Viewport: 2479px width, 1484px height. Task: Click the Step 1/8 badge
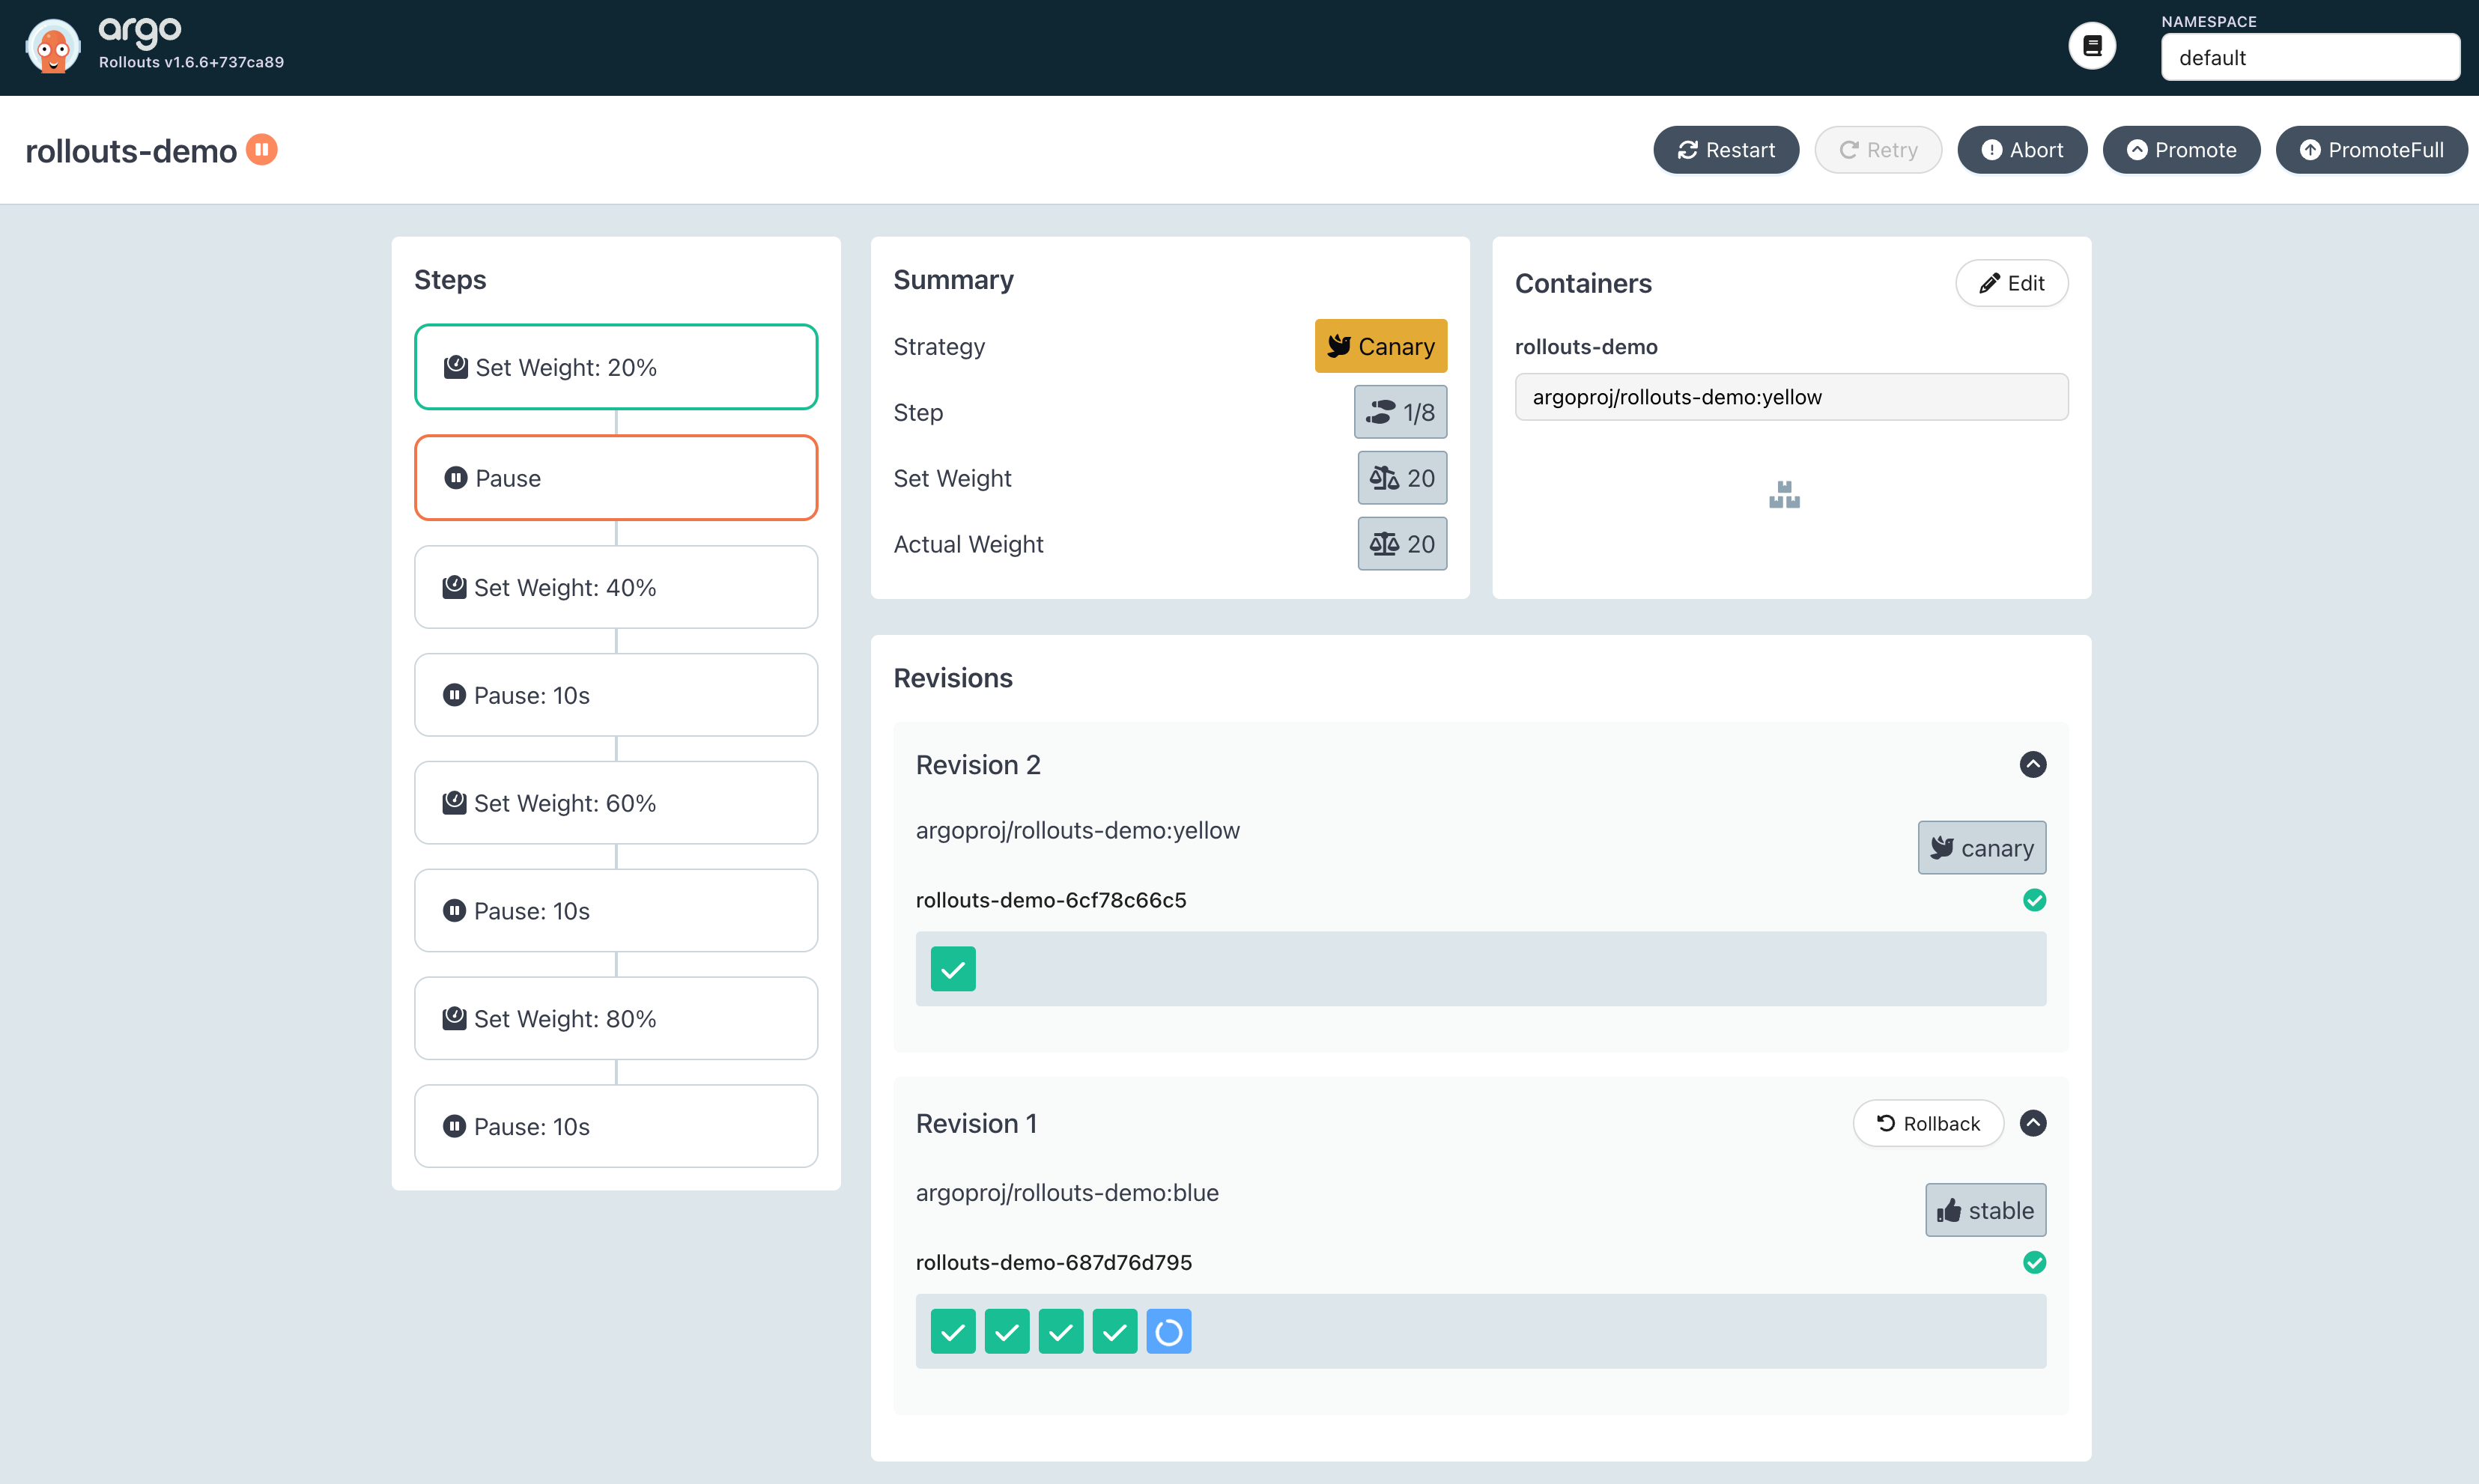click(1400, 412)
